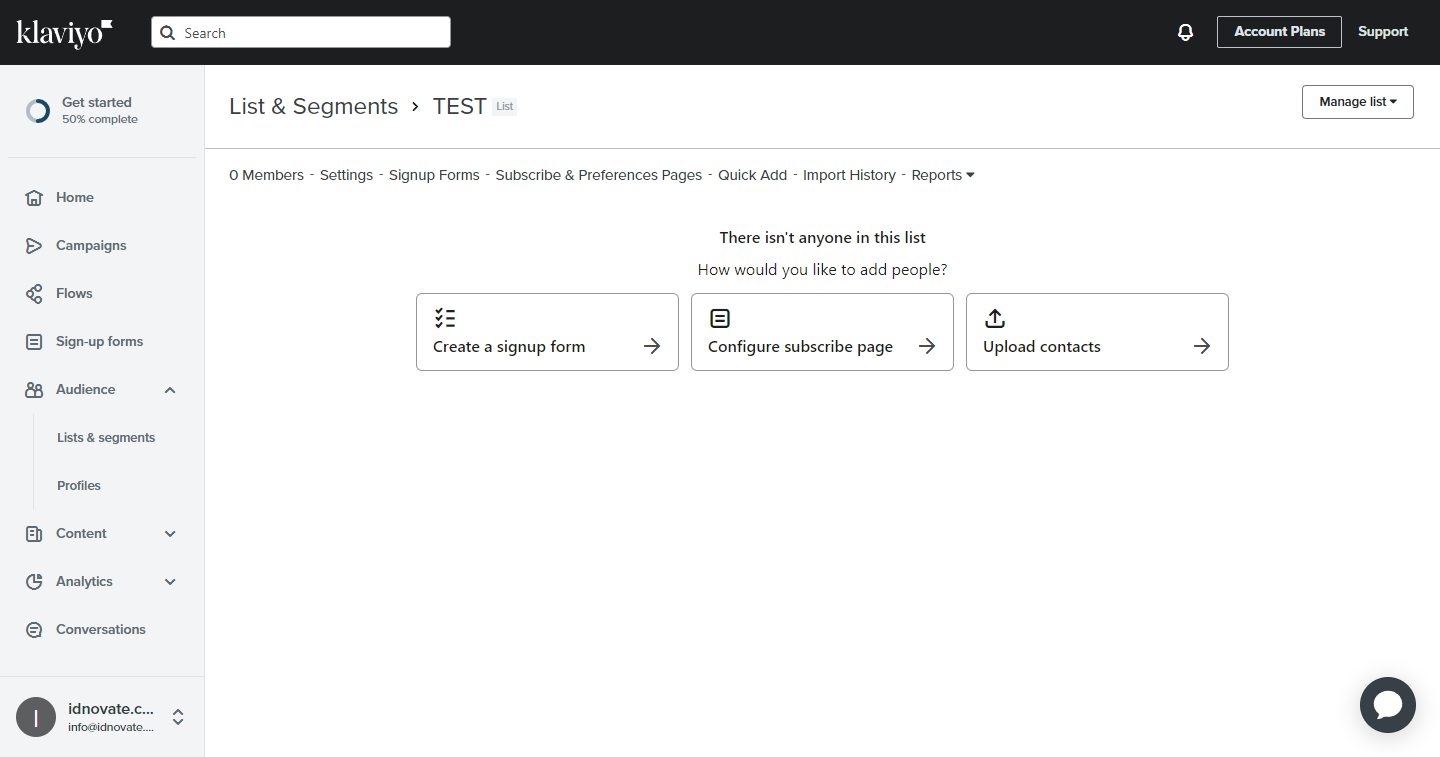Click the Get started progress ring
Screen dimensions: 1440x757
38,111
